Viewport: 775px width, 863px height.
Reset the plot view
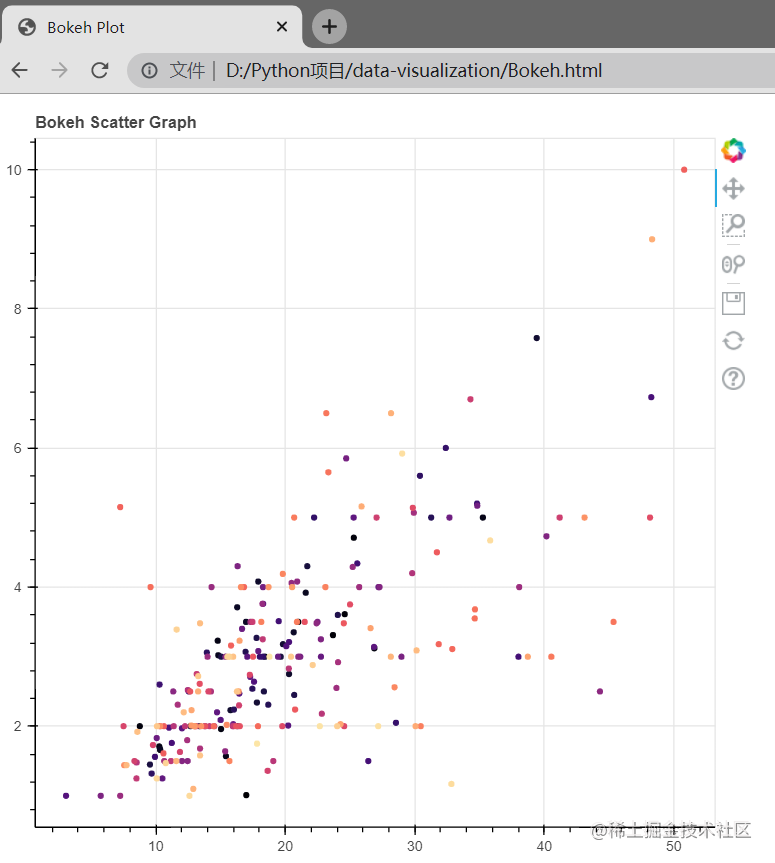click(733, 341)
